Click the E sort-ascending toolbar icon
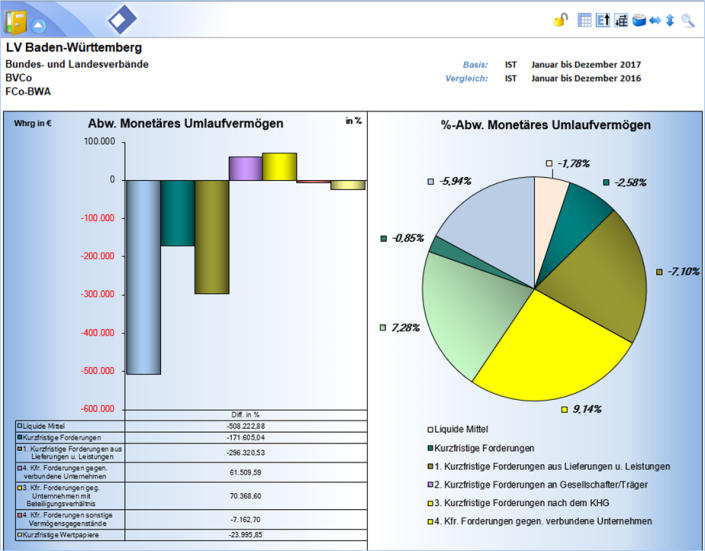 point(603,20)
